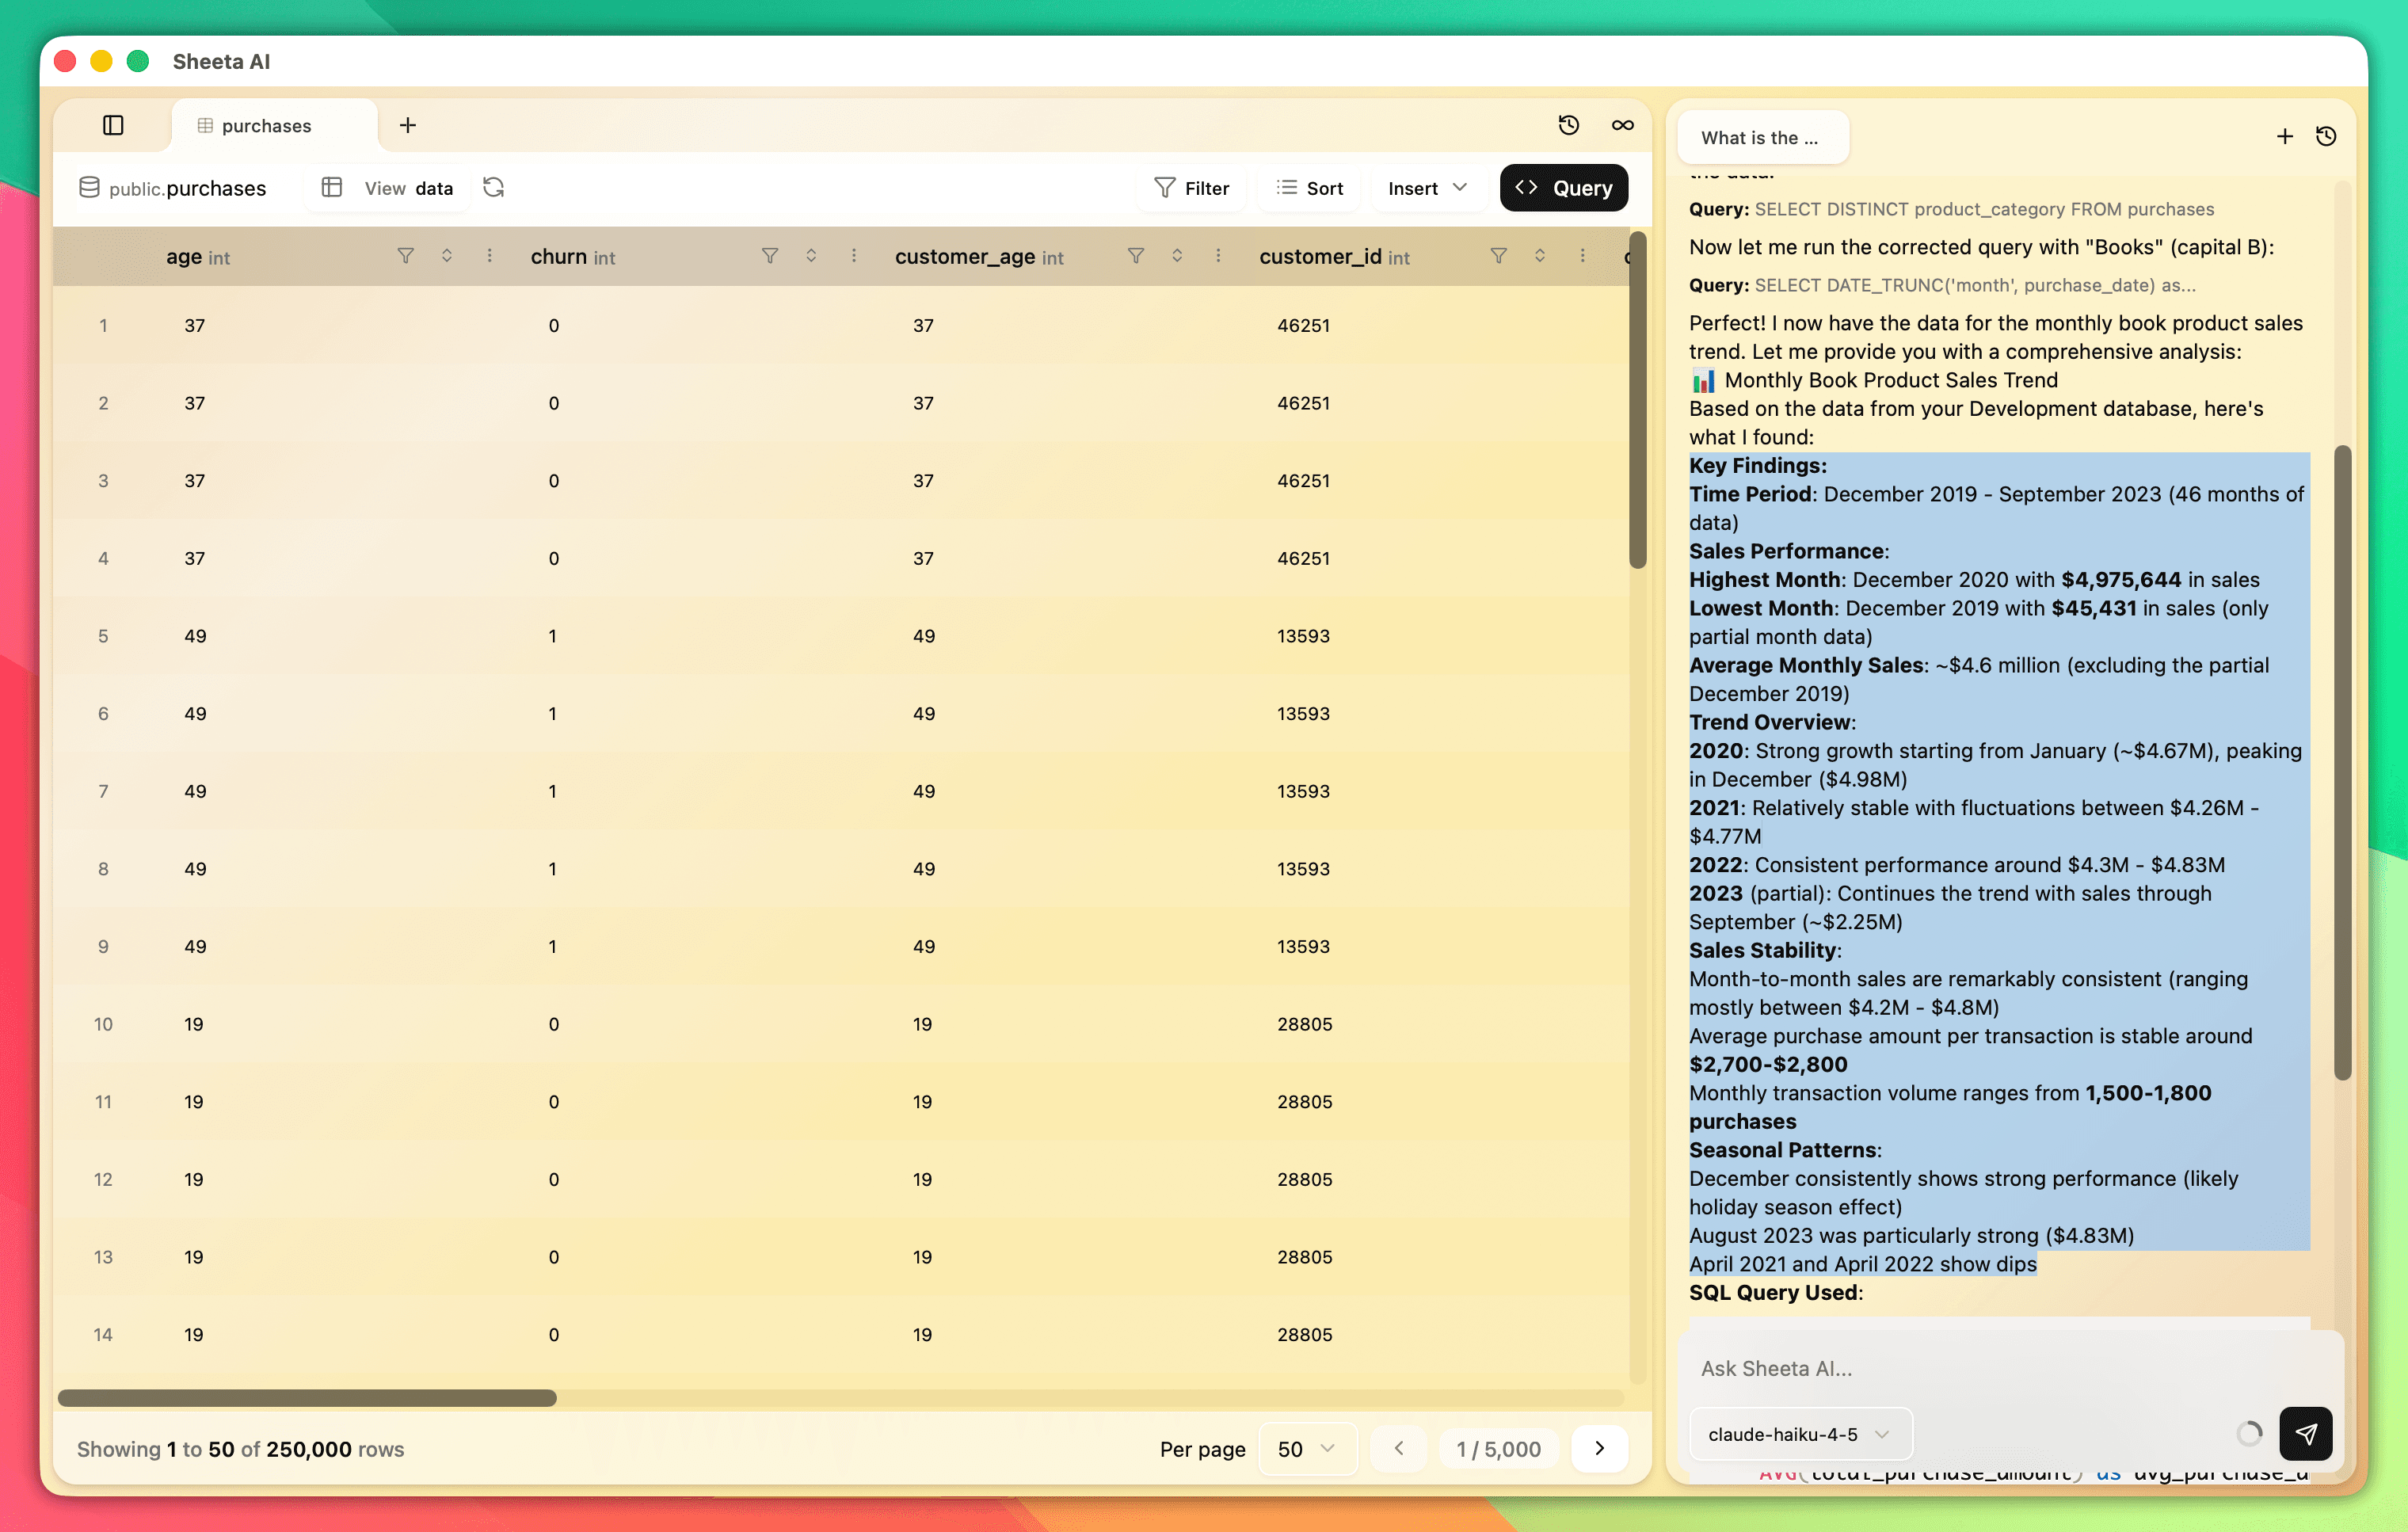
Task: Open the claude-haiku-4-5 model selector
Action: tap(1797, 1433)
